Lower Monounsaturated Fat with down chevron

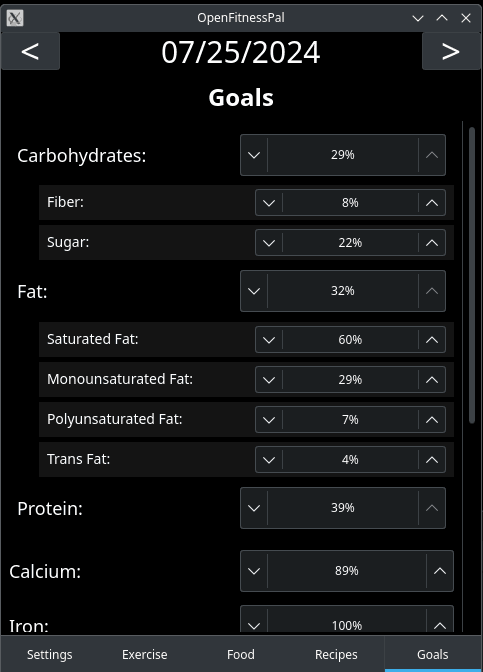pyautogui.click(x=269, y=380)
